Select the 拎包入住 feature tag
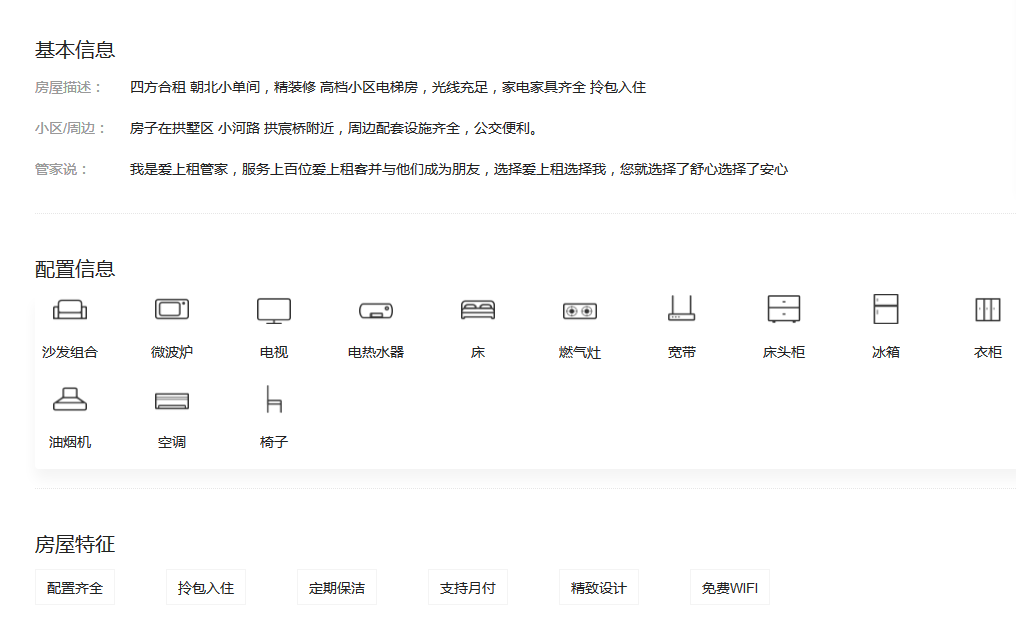Viewport: 1016px width, 640px height. pos(206,588)
